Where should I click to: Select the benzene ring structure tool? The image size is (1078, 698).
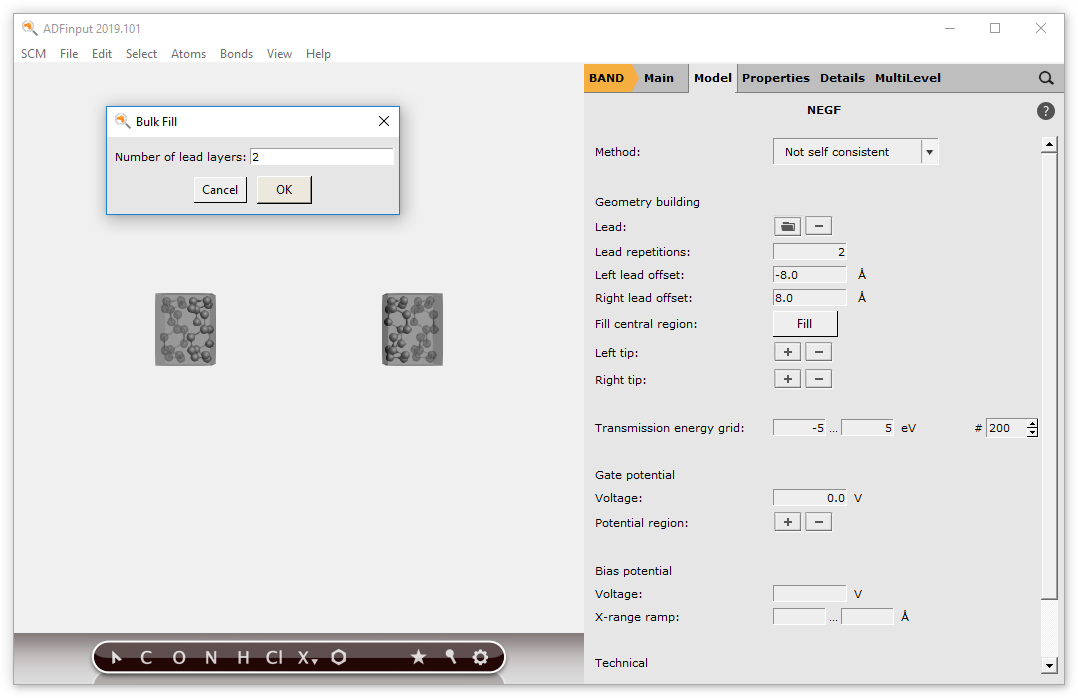point(339,657)
